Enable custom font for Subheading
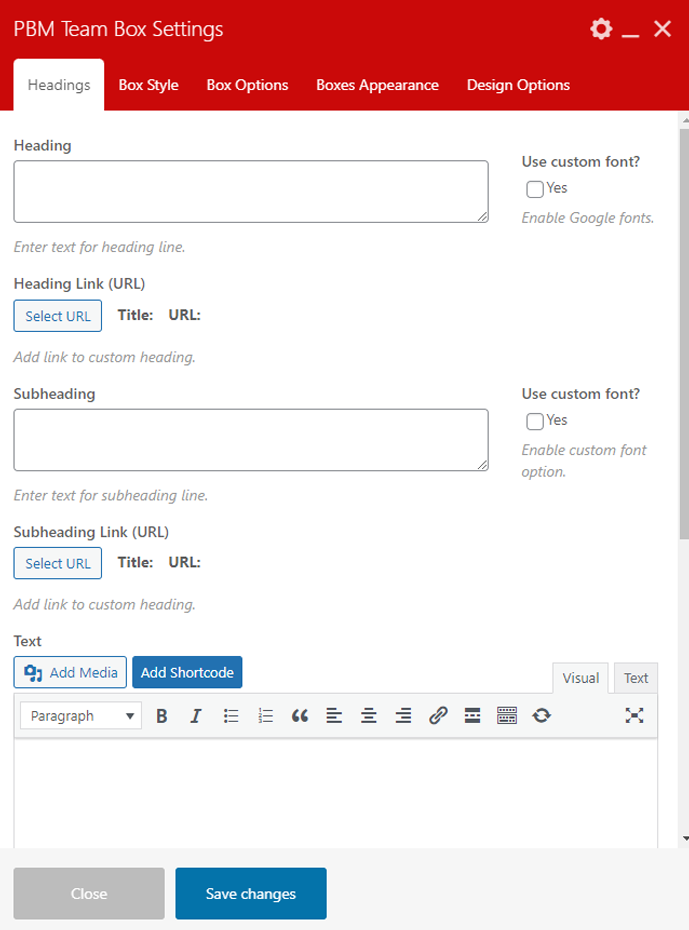This screenshot has width=689, height=930. [535, 421]
